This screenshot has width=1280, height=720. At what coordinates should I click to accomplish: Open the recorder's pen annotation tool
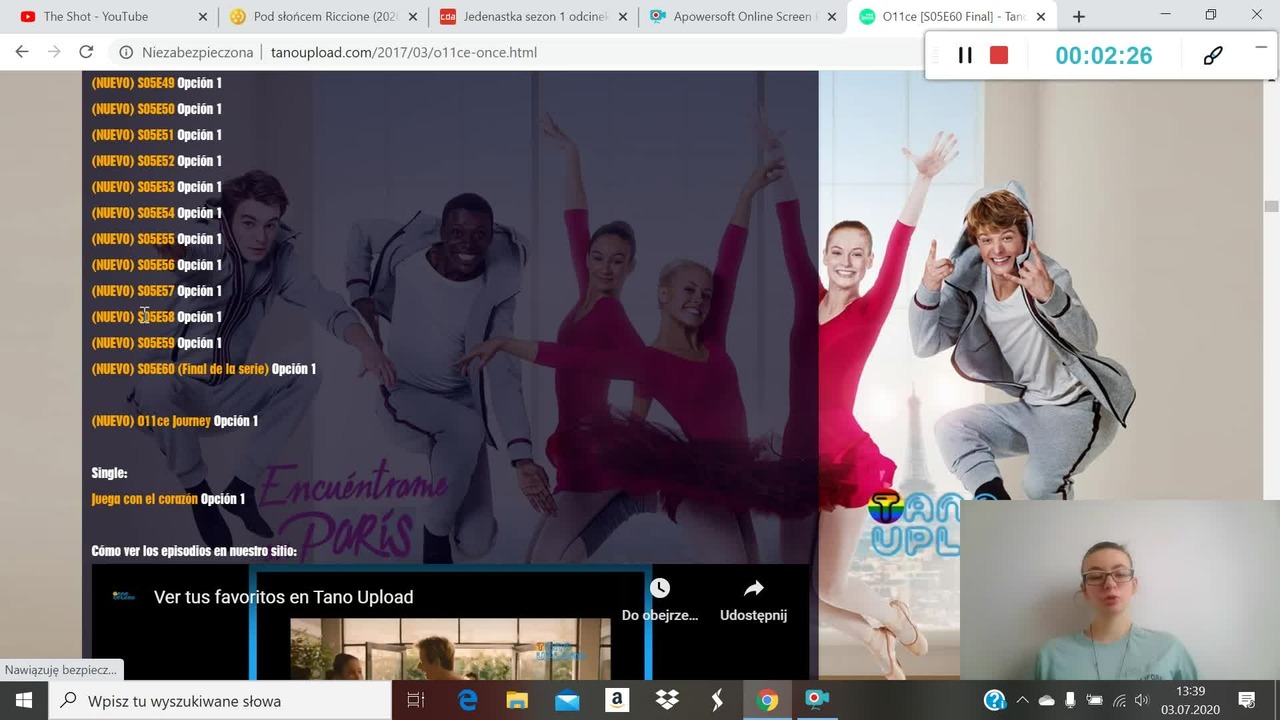pos(1213,56)
